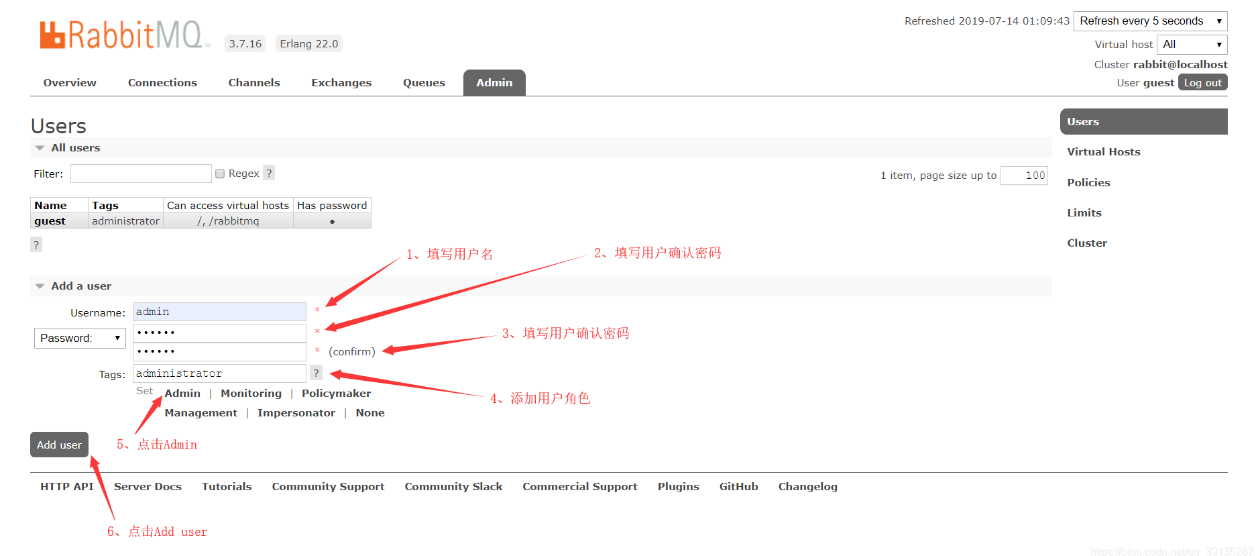Click the help icon next to Regex
Screen dimensions: 1258x556
[269, 174]
